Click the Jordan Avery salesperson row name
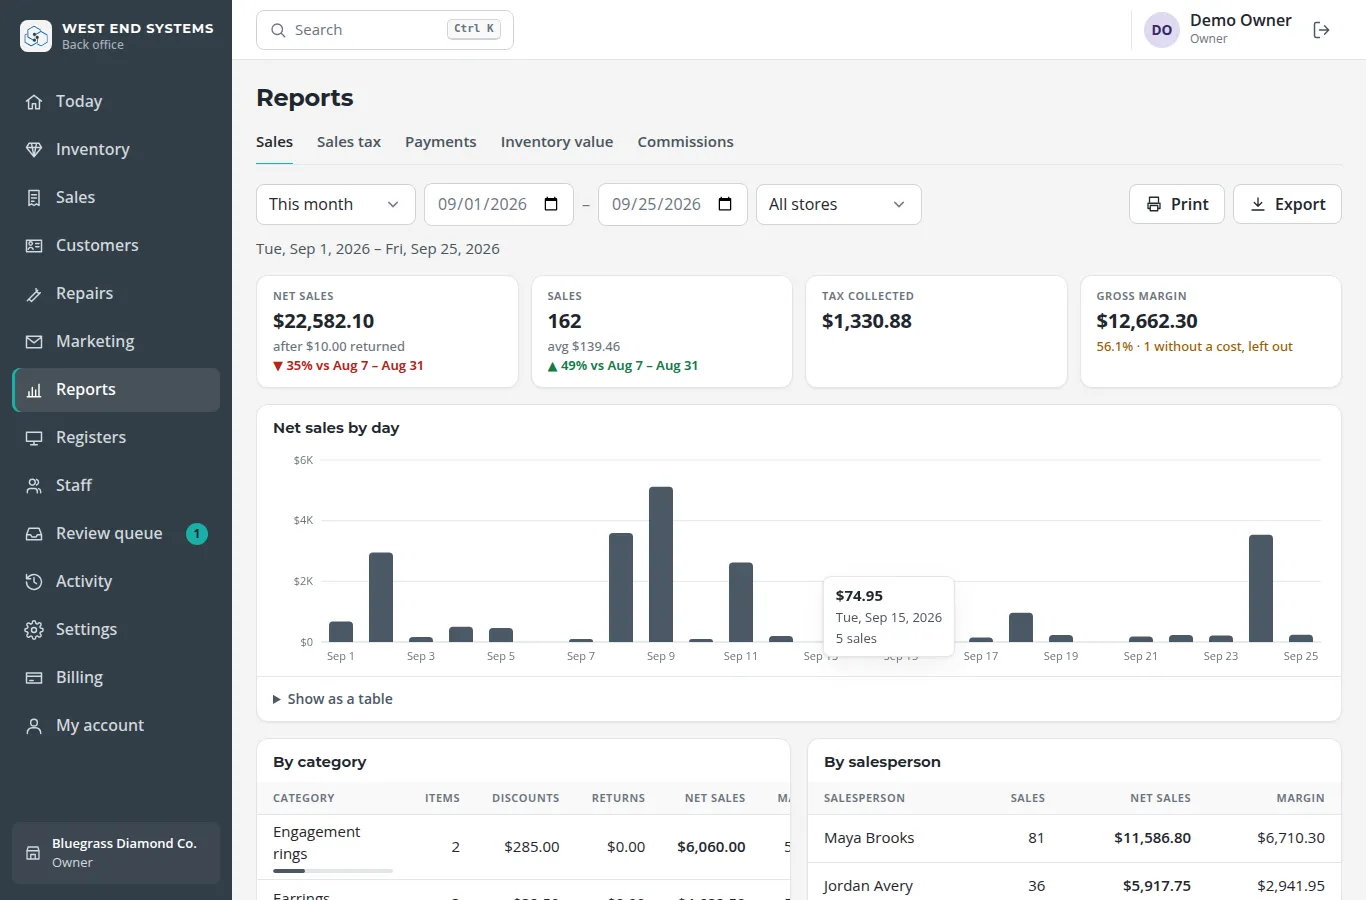This screenshot has width=1366, height=900. coord(868,886)
